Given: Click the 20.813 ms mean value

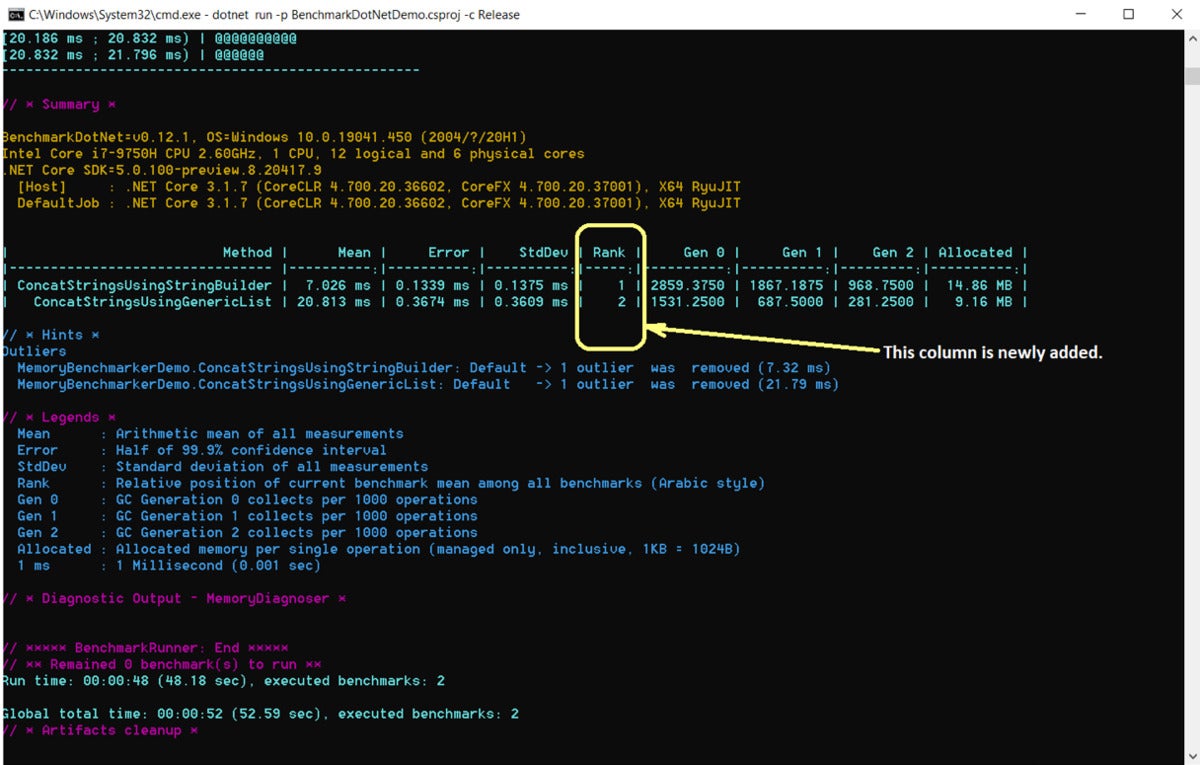Looking at the screenshot, I should coord(334,301).
